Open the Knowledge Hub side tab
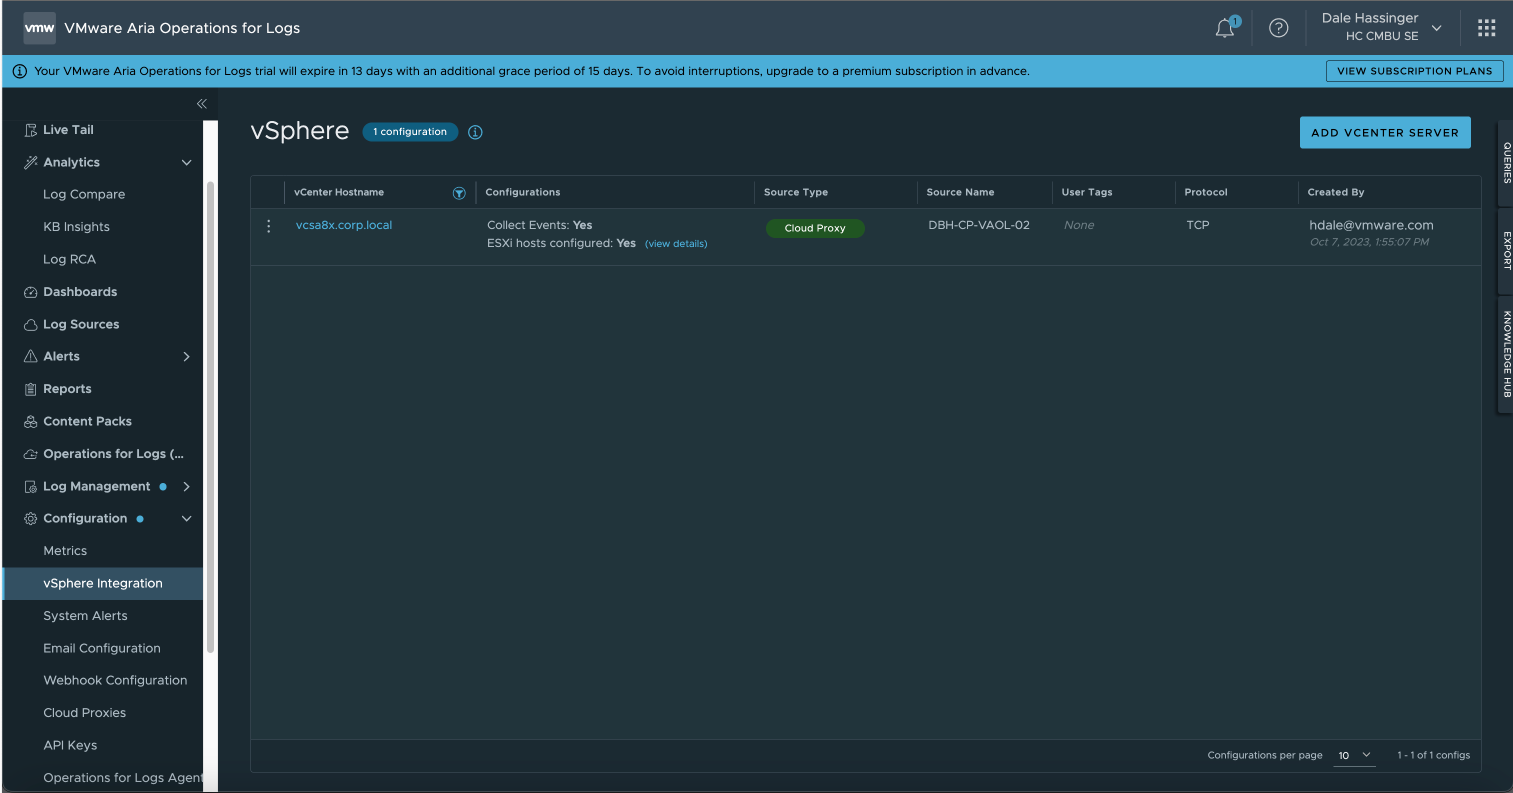 [x=1506, y=354]
